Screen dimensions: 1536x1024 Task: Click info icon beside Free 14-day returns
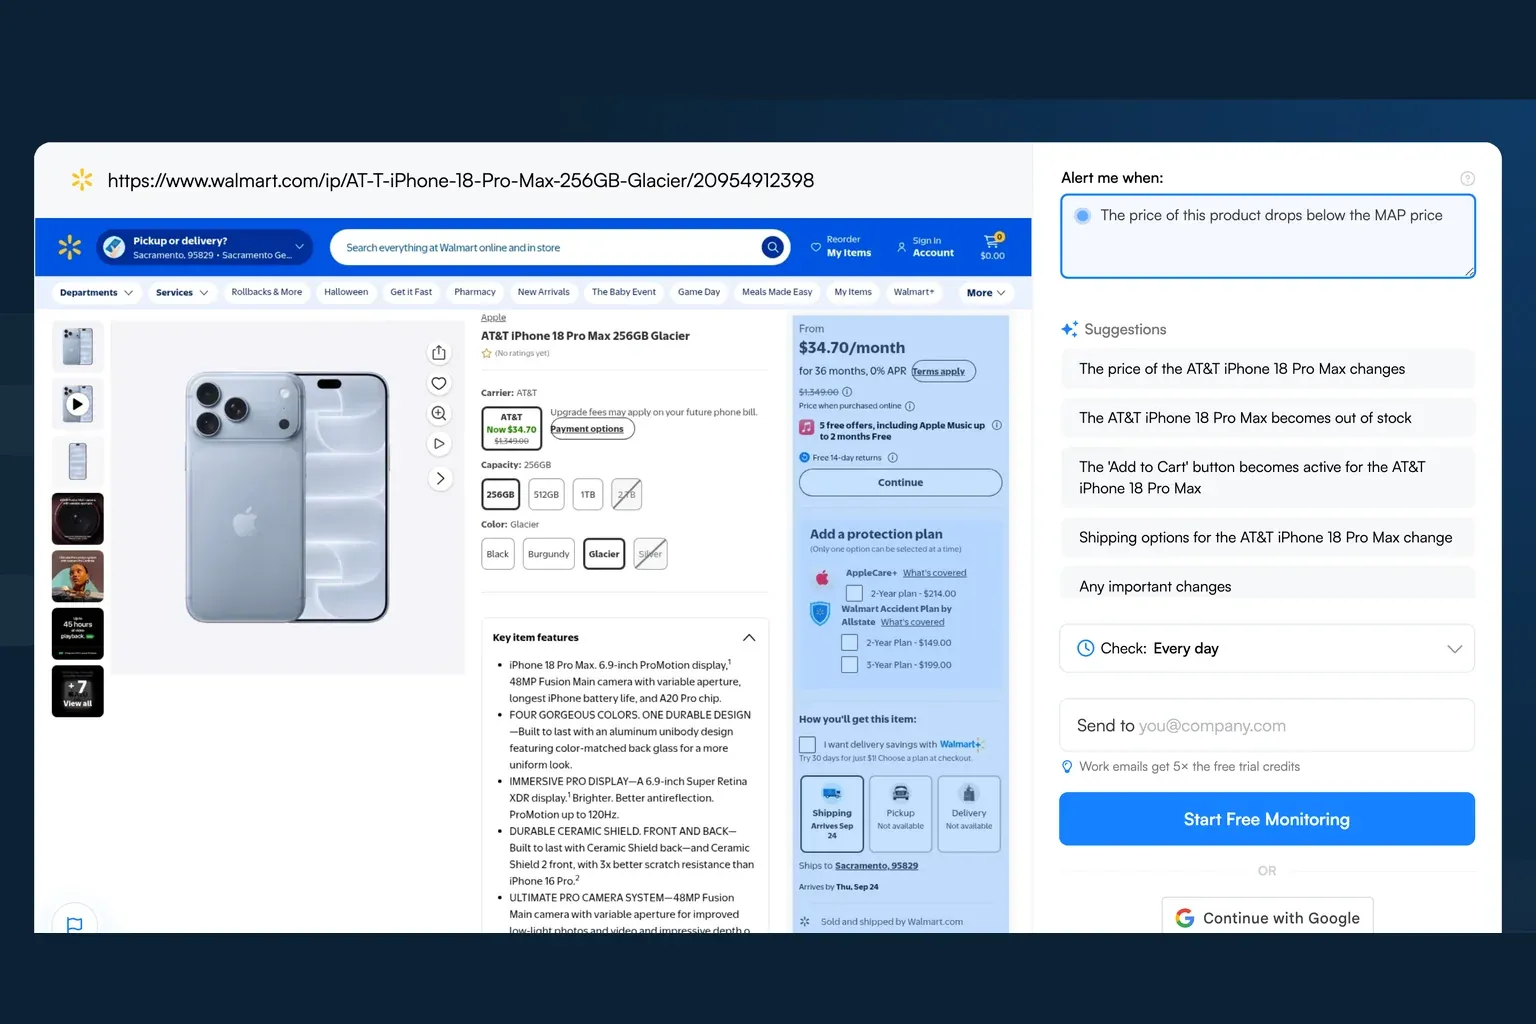(x=893, y=458)
